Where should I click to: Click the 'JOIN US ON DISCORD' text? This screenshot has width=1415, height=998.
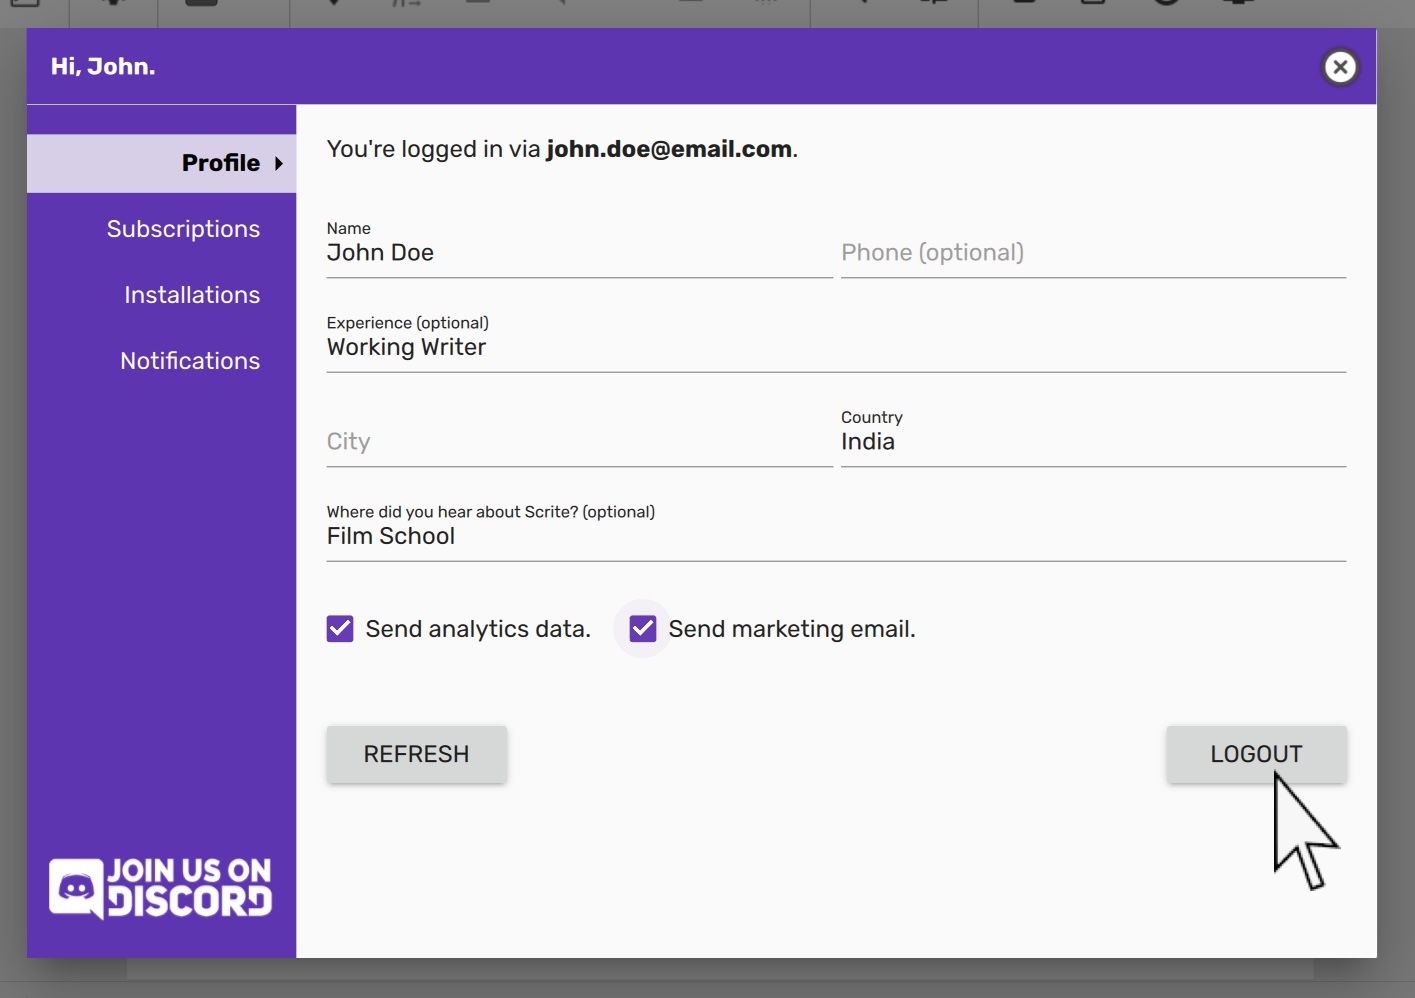(190, 887)
